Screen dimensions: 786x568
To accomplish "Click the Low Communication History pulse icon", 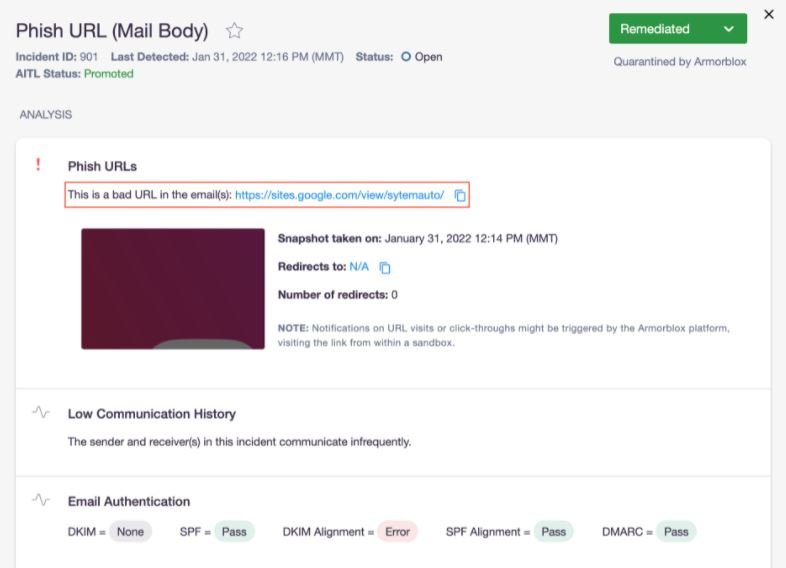I will click(x=41, y=413).
